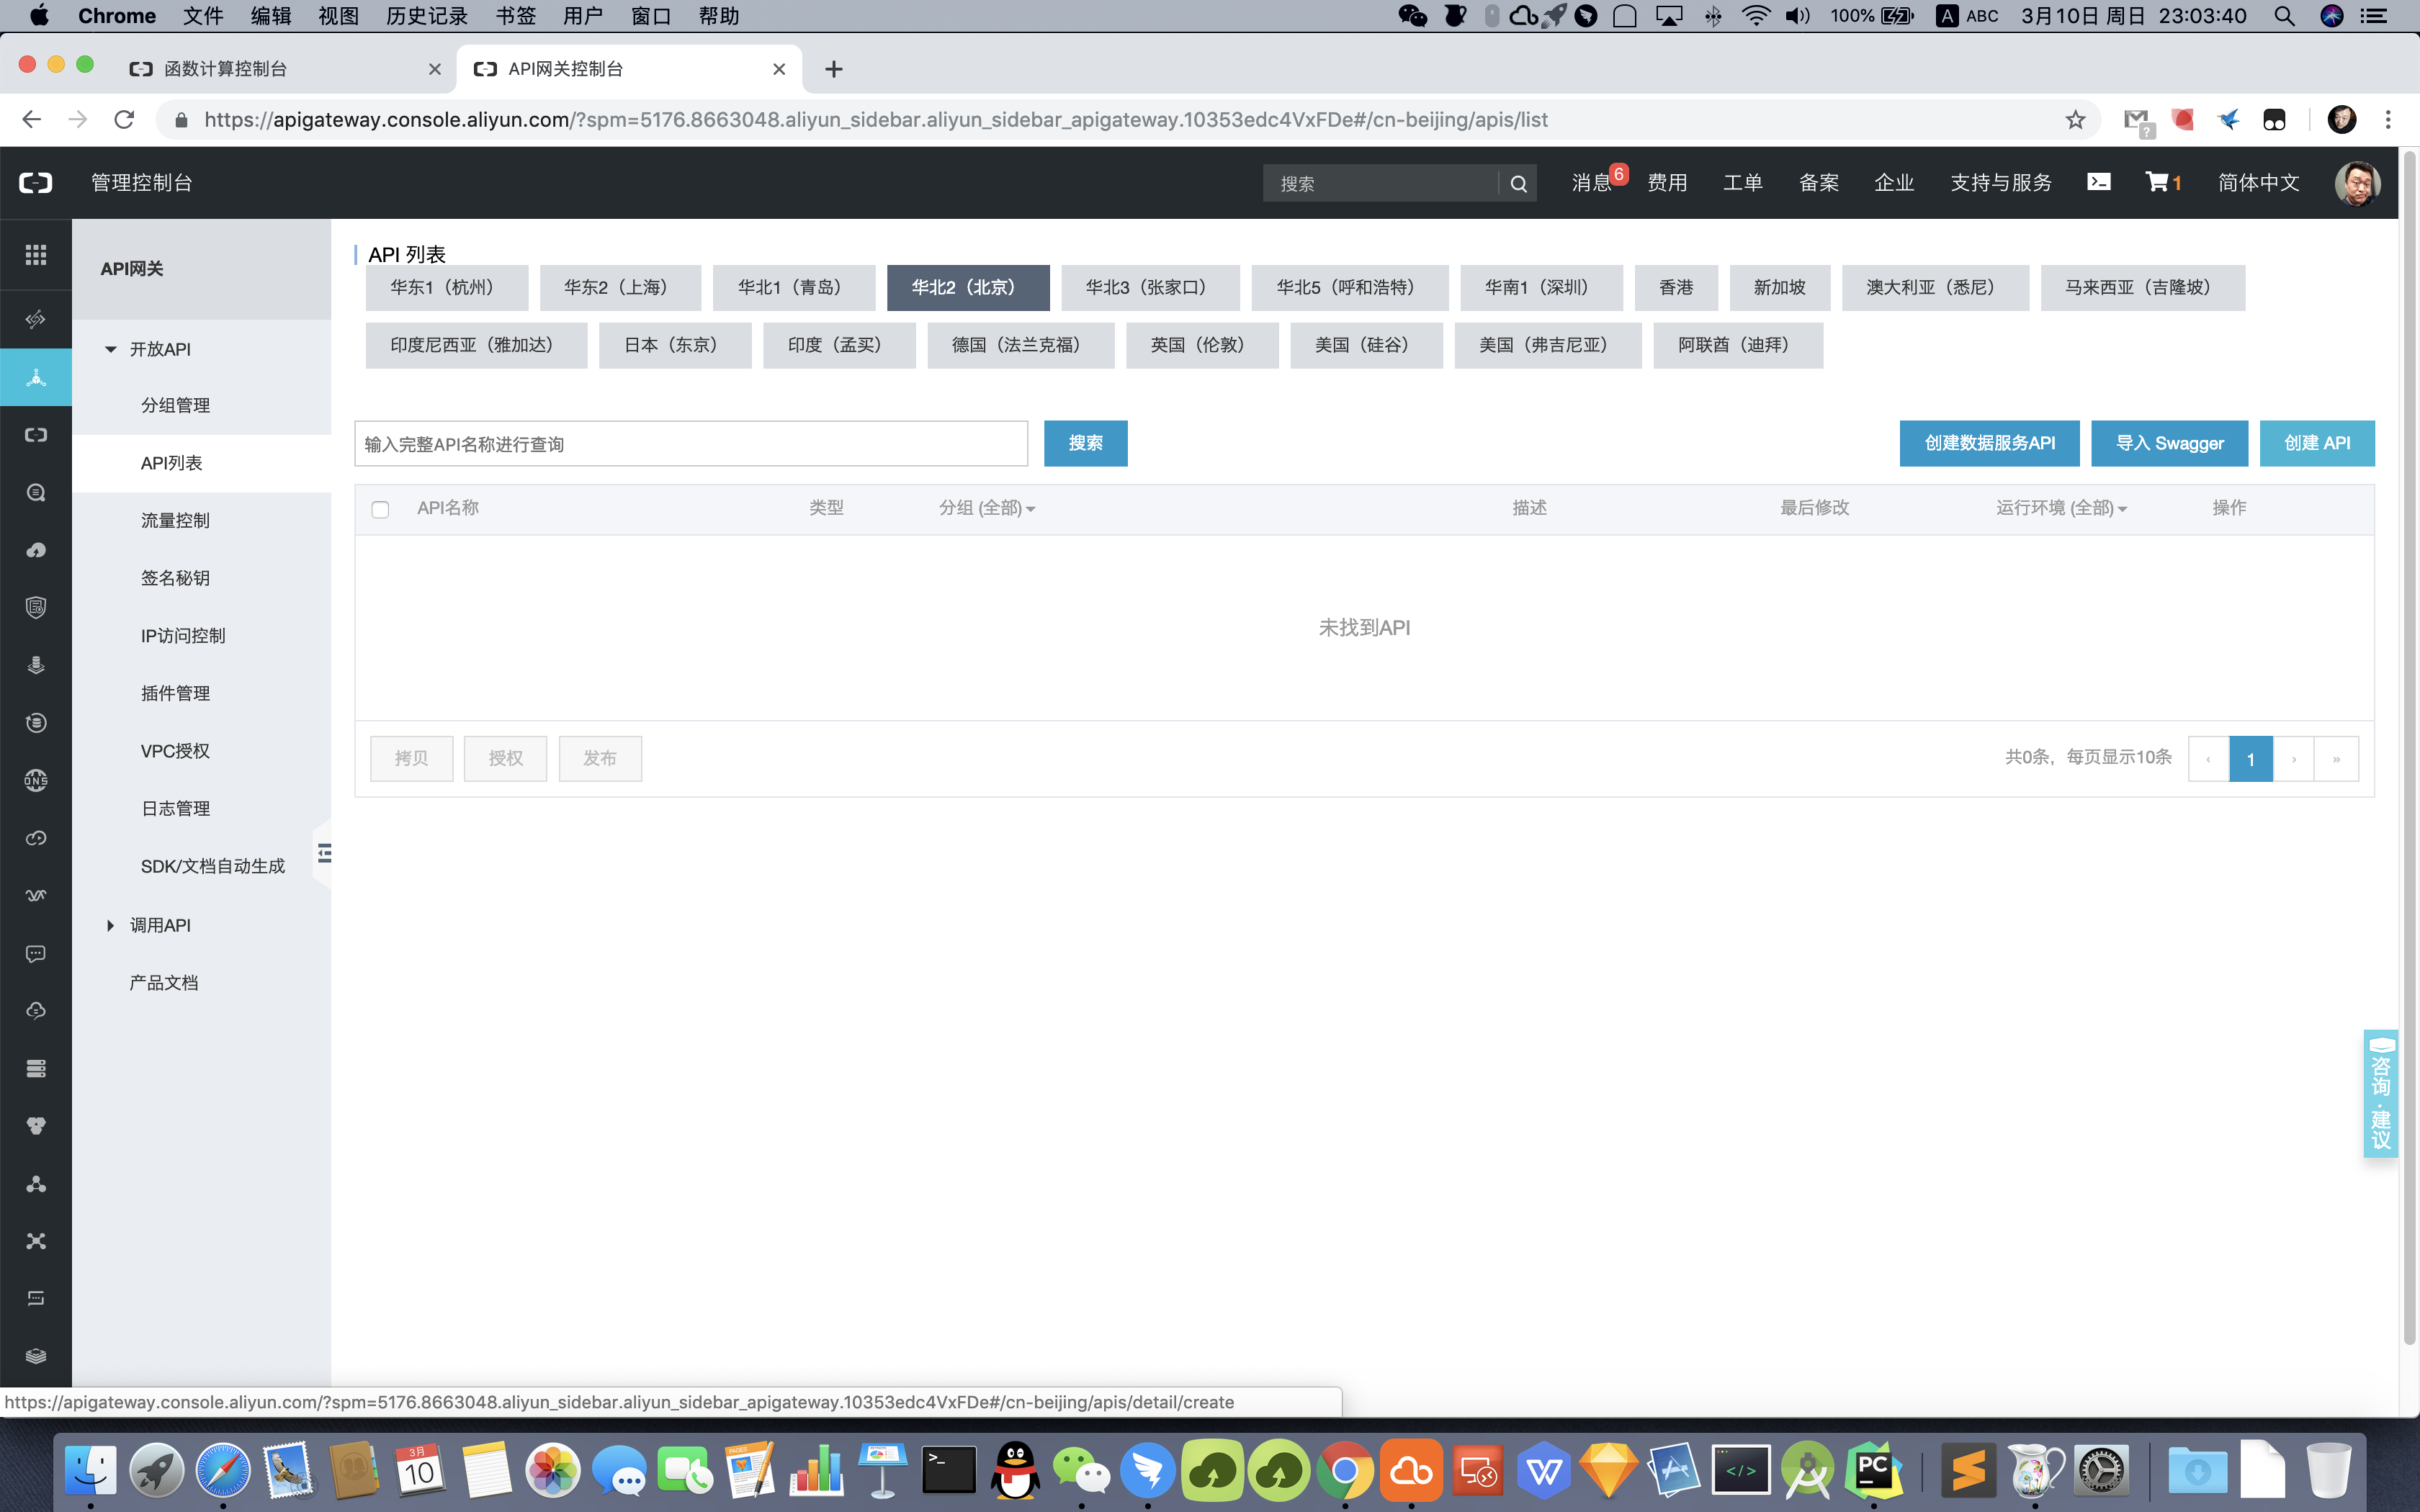2420x1512 pixels.
Task: Select region tab 华东1（杭州）
Action: (x=446, y=288)
